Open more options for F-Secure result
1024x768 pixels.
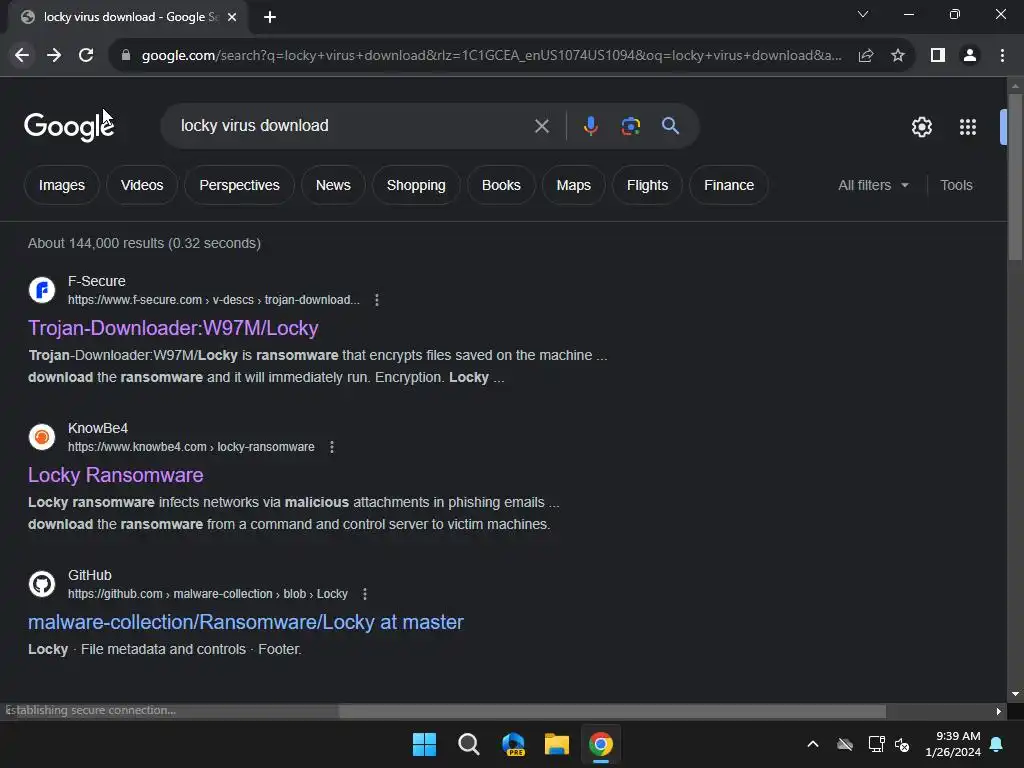coord(377,300)
